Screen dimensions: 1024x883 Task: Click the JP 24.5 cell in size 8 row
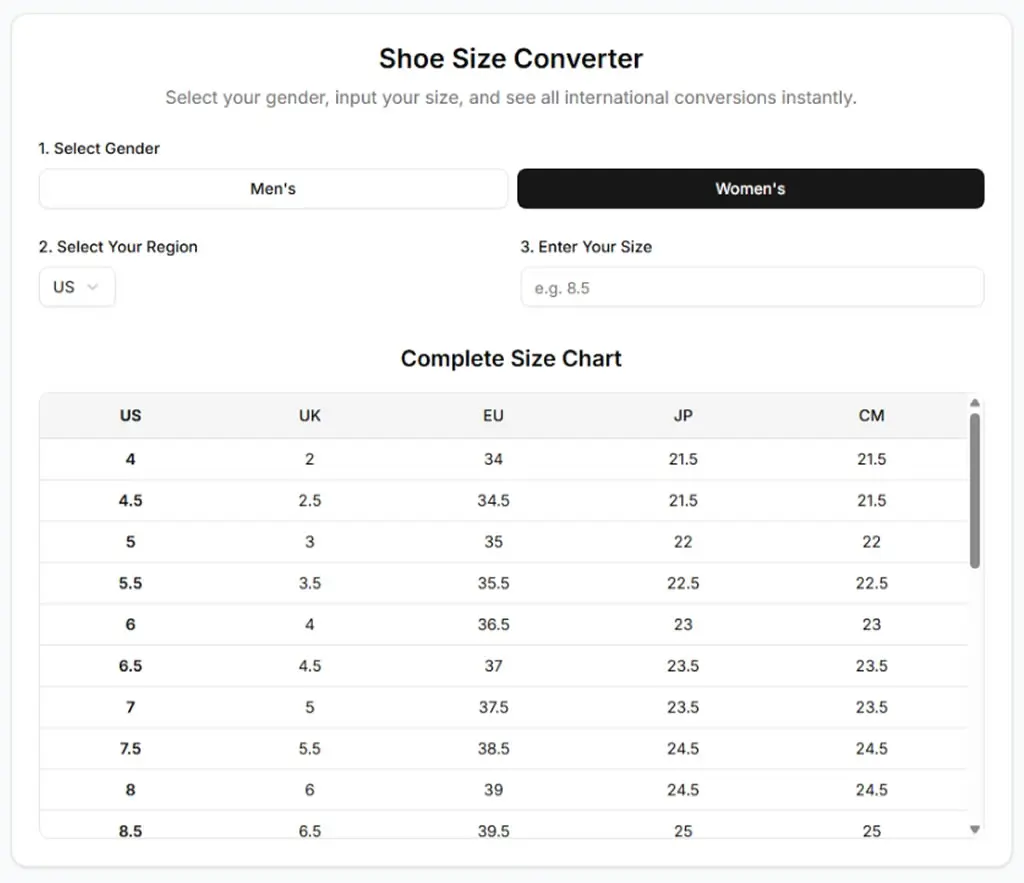[x=683, y=790]
